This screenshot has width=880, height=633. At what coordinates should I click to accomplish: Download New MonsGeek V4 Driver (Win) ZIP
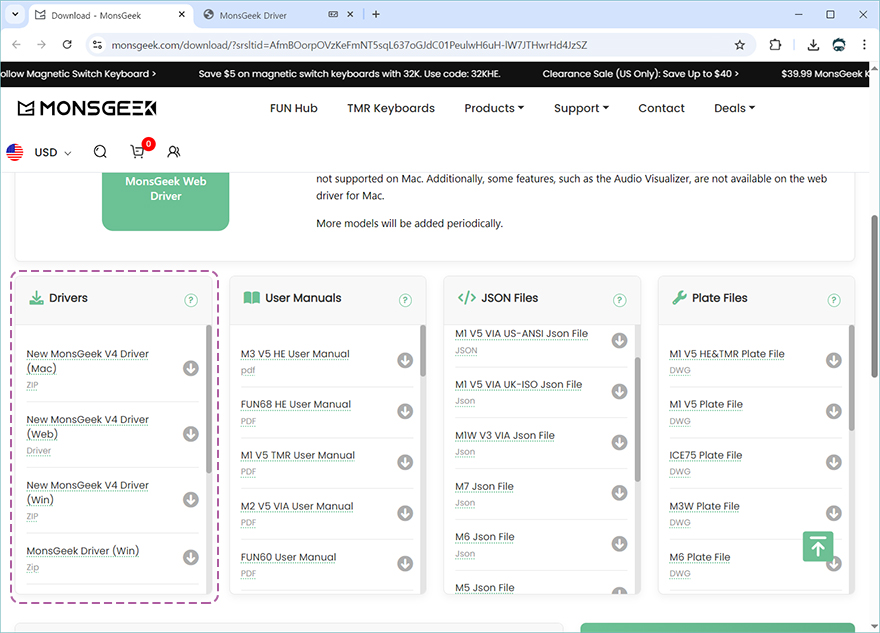(191, 499)
